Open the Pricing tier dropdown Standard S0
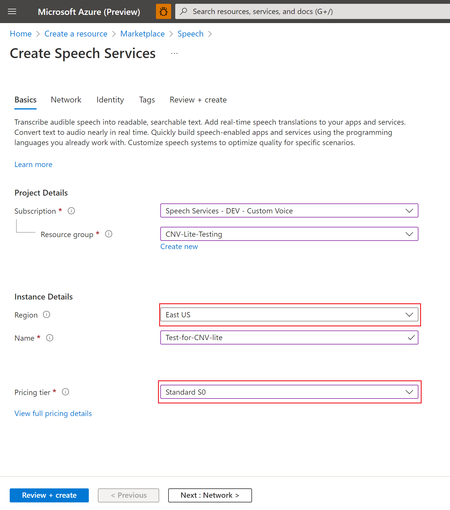Screen dimensions: 450x510 pos(289,392)
